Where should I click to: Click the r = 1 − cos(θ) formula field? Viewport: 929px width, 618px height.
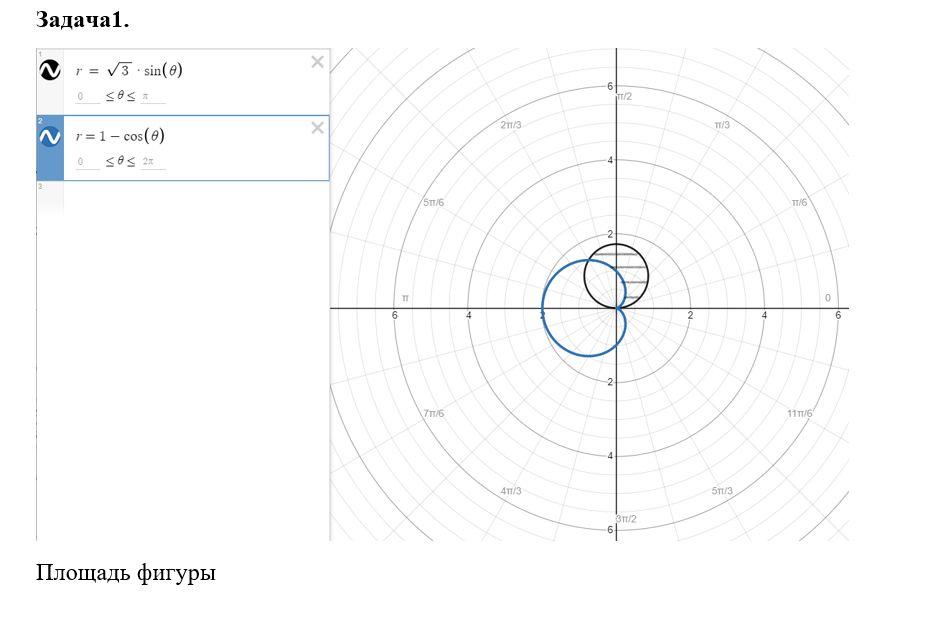pos(121,137)
